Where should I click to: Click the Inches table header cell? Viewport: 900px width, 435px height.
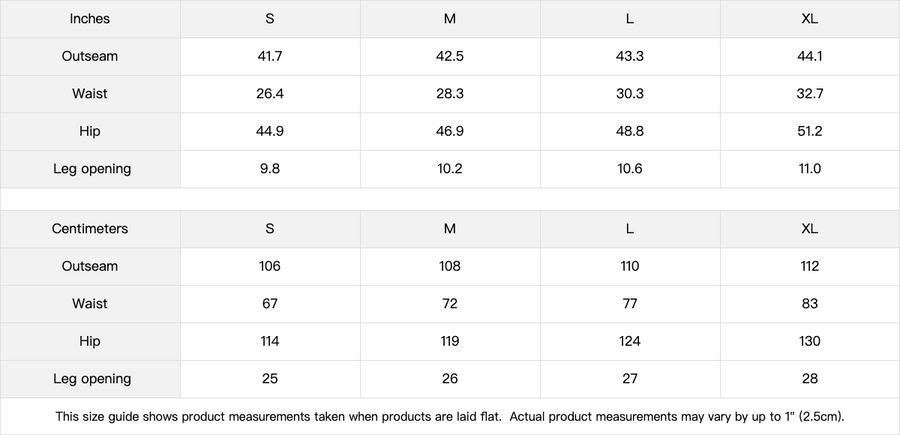click(90, 19)
